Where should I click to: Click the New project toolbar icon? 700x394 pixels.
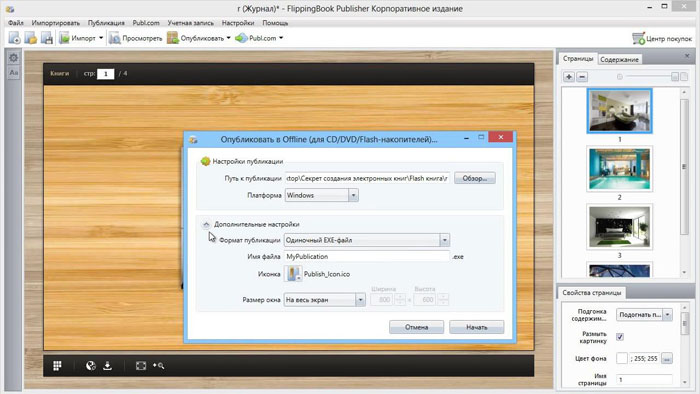(x=14, y=38)
